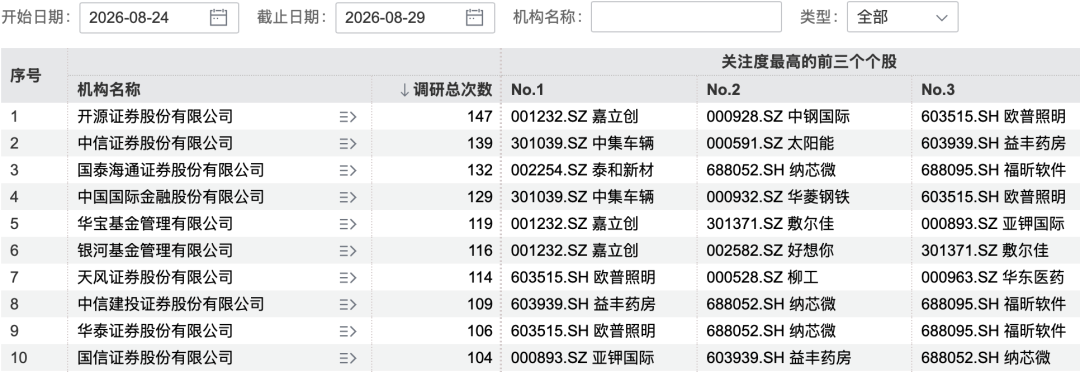The image size is (1080, 372).
Task: Click 002582.SZ 好想你 stock cell
Action: (x=770, y=250)
